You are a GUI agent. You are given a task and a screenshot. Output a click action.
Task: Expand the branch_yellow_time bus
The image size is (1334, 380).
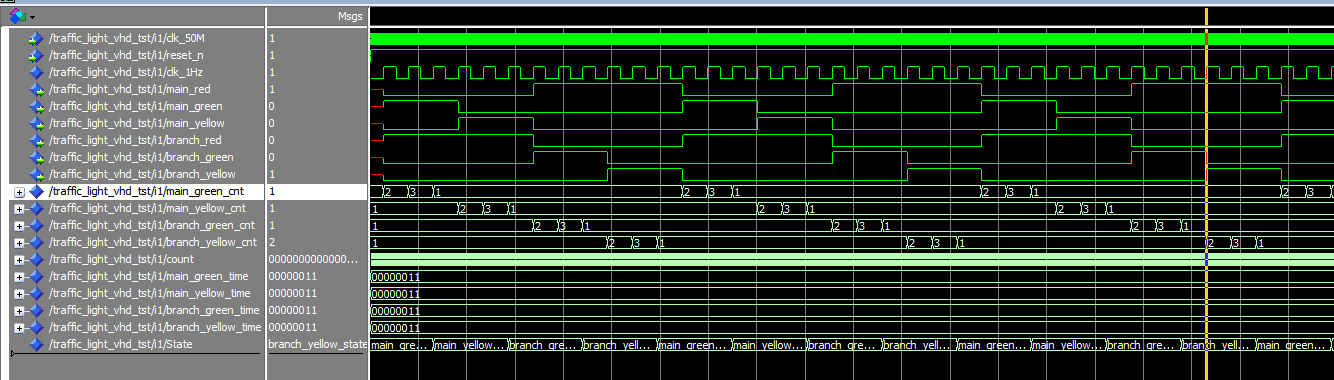[19, 328]
